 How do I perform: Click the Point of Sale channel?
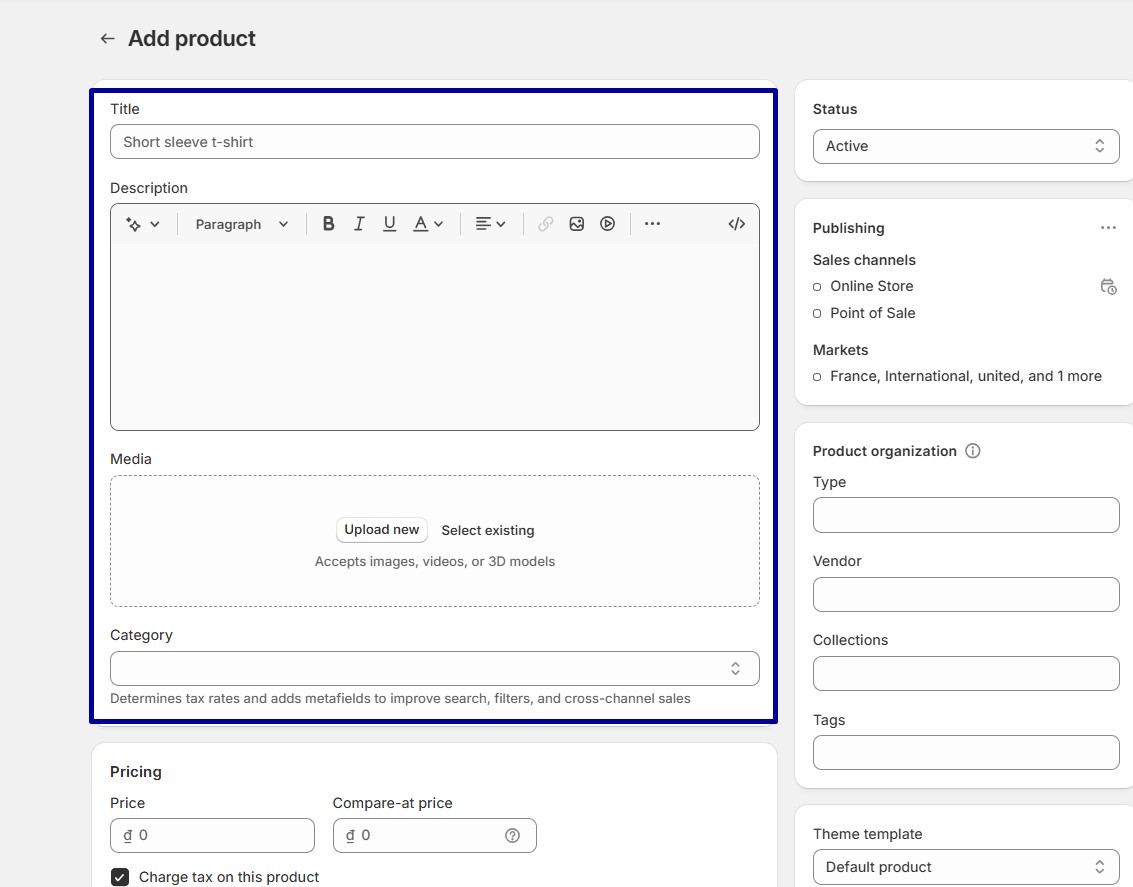pyautogui.click(x=872, y=313)
